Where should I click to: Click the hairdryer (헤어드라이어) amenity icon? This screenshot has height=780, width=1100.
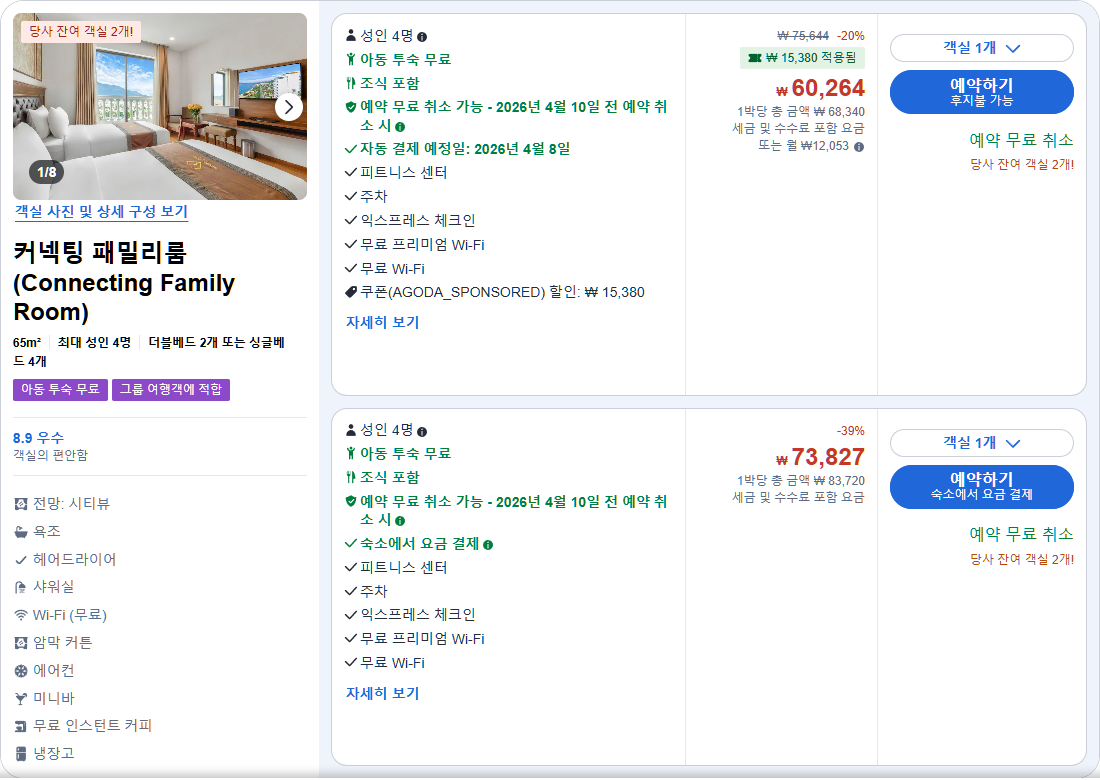(x=21, y=560)
